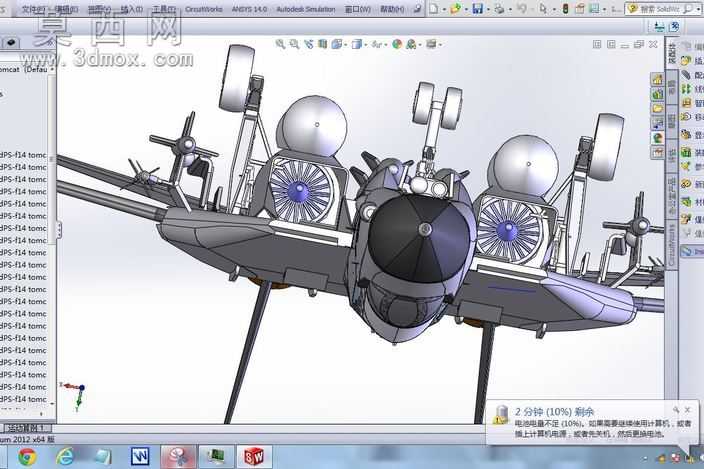Open the 编辑(E) menu
Viewport: 704px width, 469px height.
[x=66, y=9]
